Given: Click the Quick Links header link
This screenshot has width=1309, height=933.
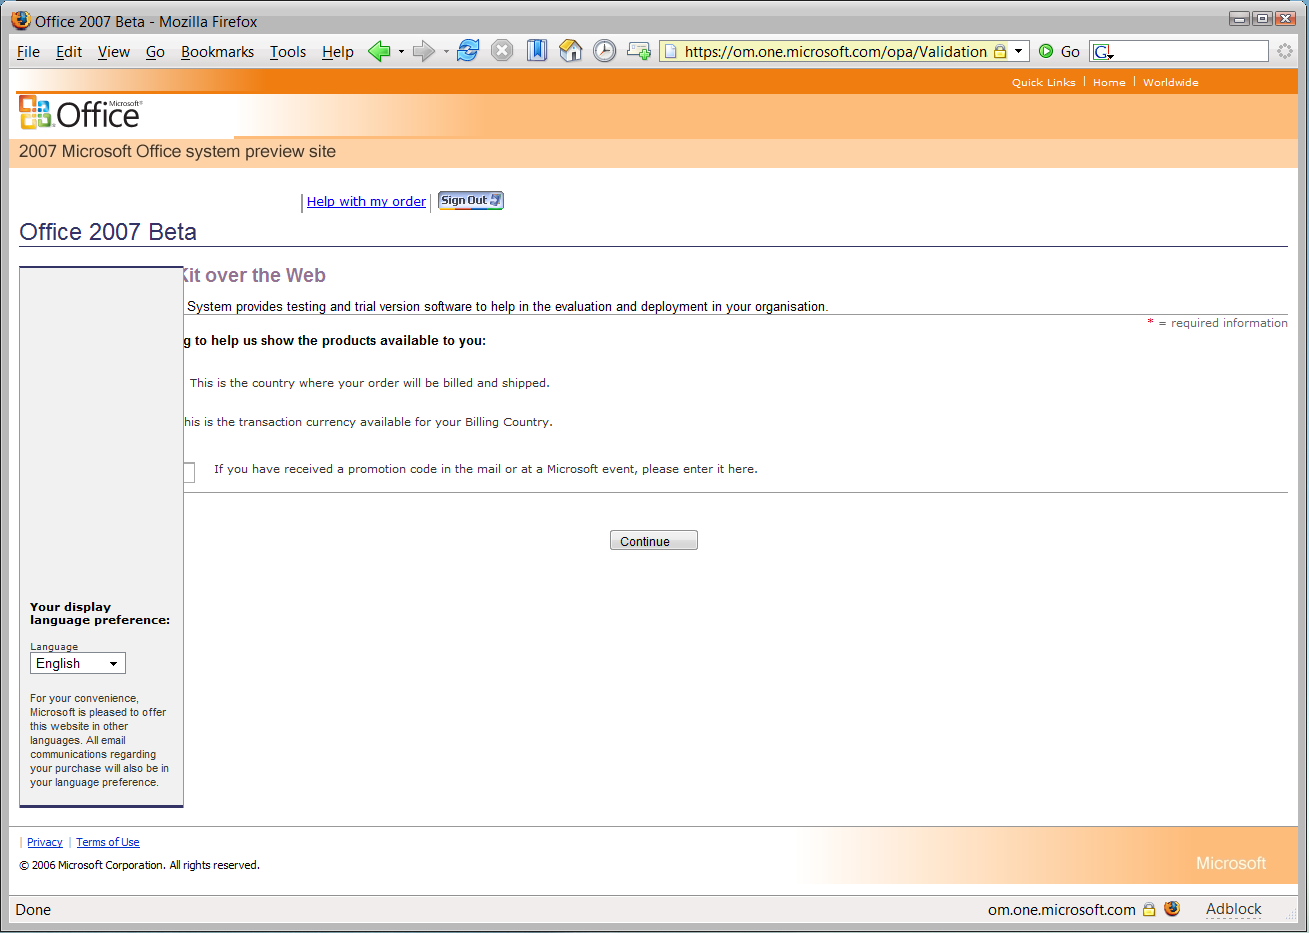Looking at the screenshot, I should [x=1043, y=82].
